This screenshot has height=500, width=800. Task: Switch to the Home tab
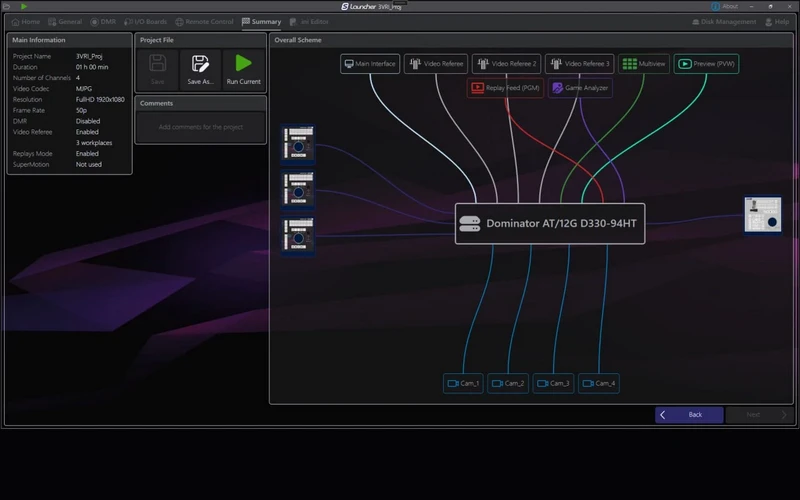point(25,21)
